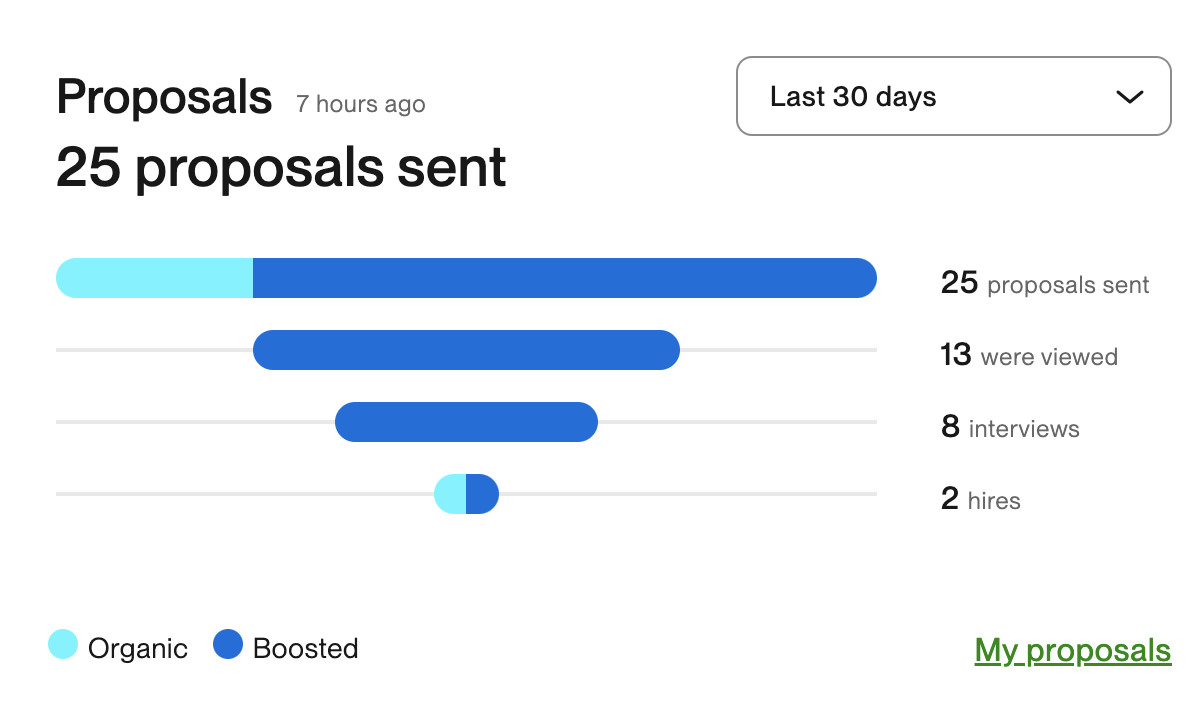Click organic segment of the hires bar

(452, 494)
